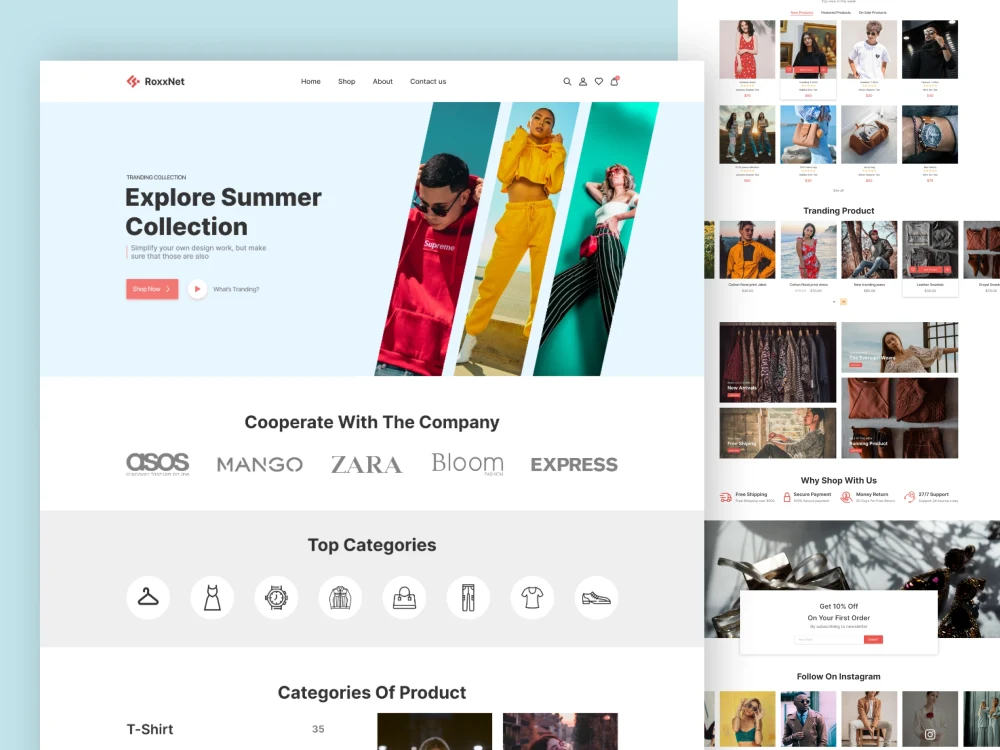Open the user account icon
Image resolution: width=1000 pixels, height=750 pixels.
583,82
